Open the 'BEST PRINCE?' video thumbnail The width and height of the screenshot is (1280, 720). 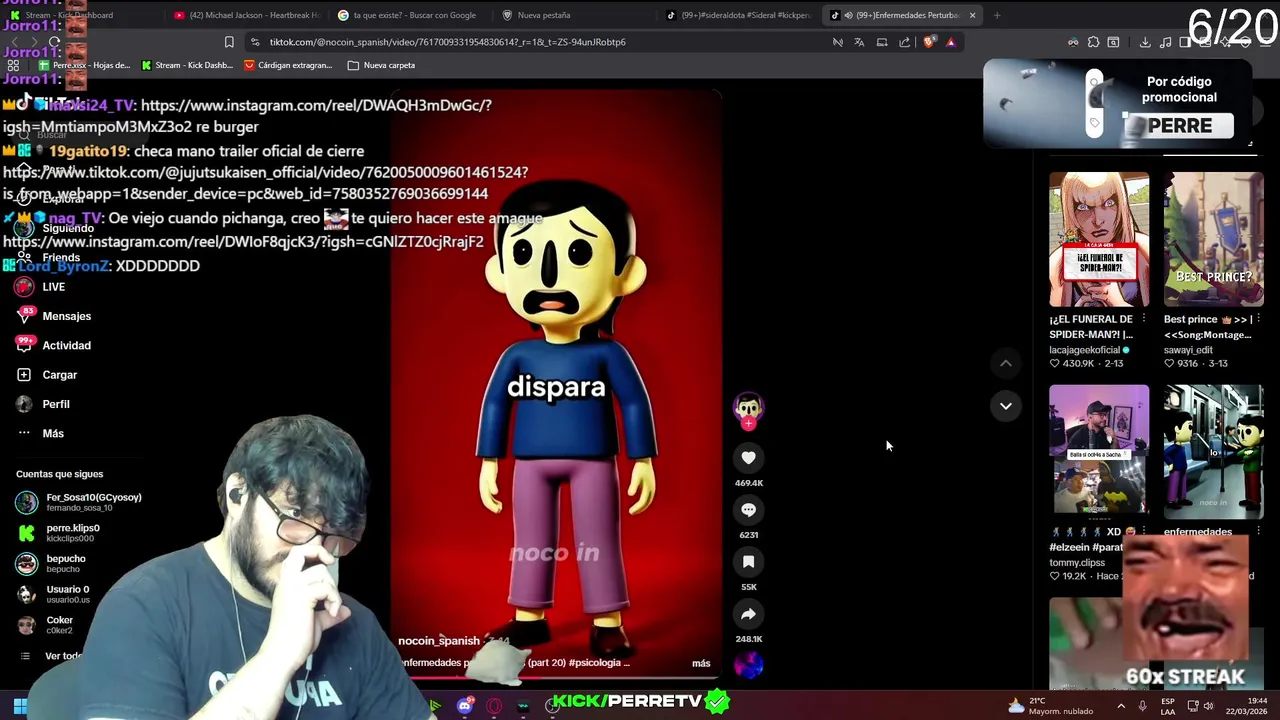(1213, 240)
